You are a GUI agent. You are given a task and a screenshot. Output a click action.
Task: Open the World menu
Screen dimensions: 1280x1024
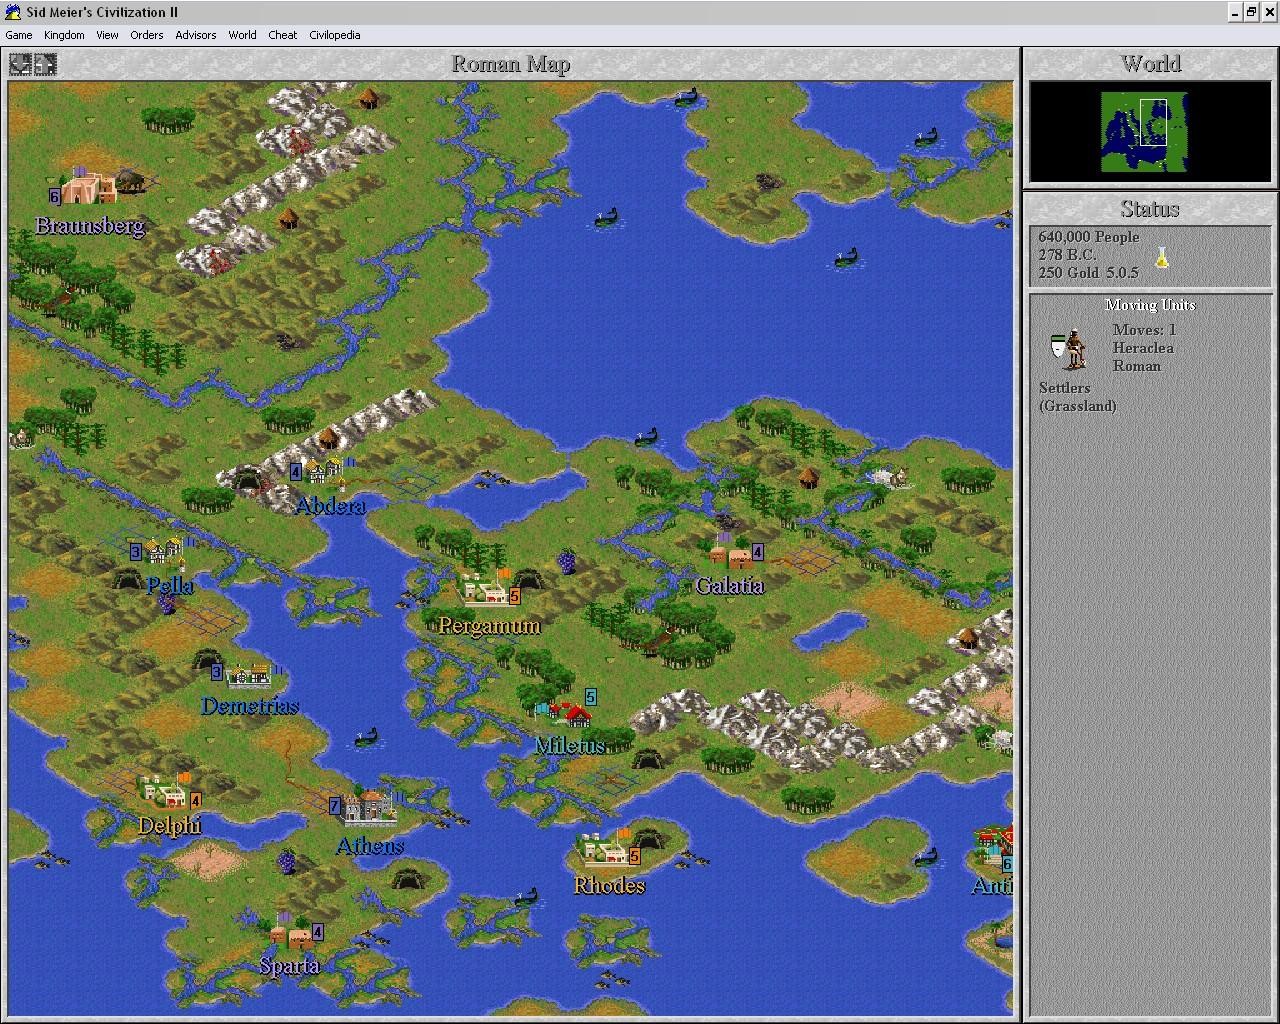pyautogui.click(x=242, y=35)
